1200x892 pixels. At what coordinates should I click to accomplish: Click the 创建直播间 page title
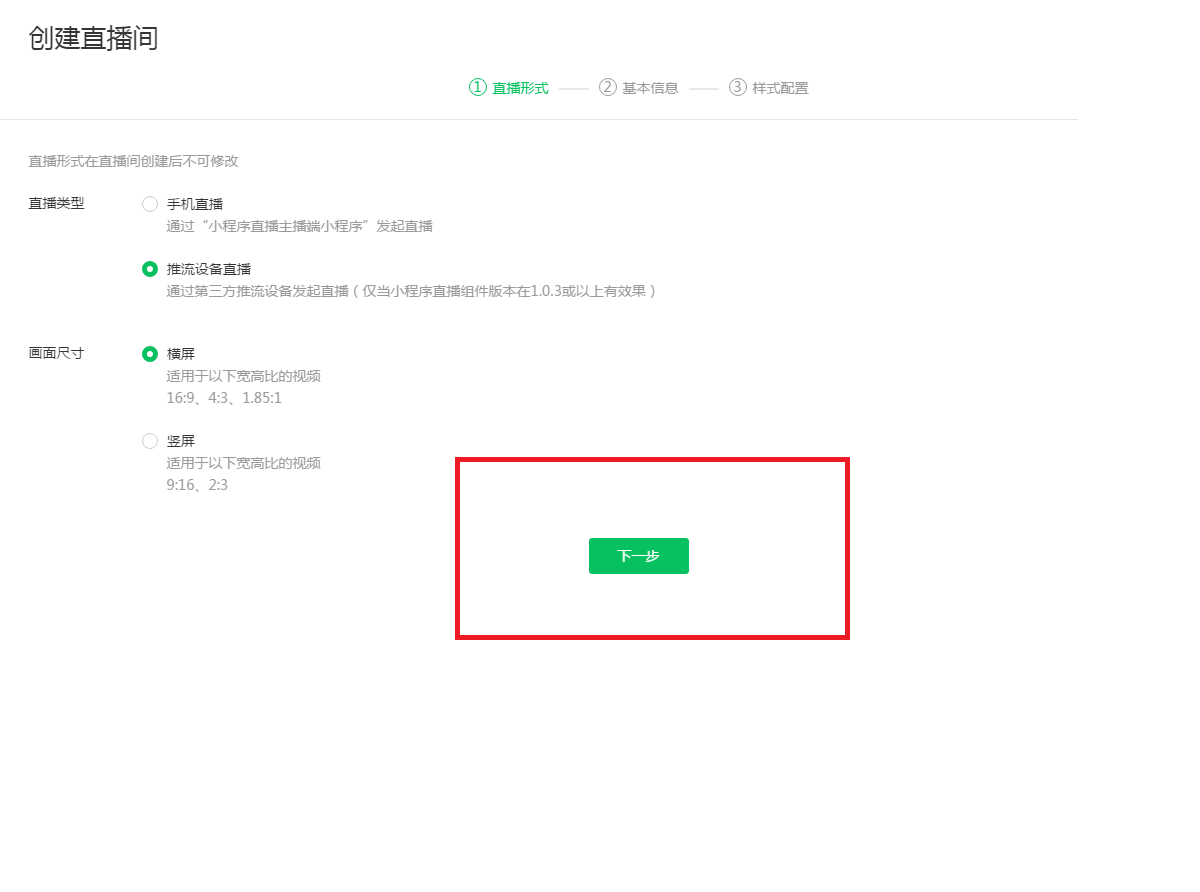pyautogui.click(x=93, y=39)
